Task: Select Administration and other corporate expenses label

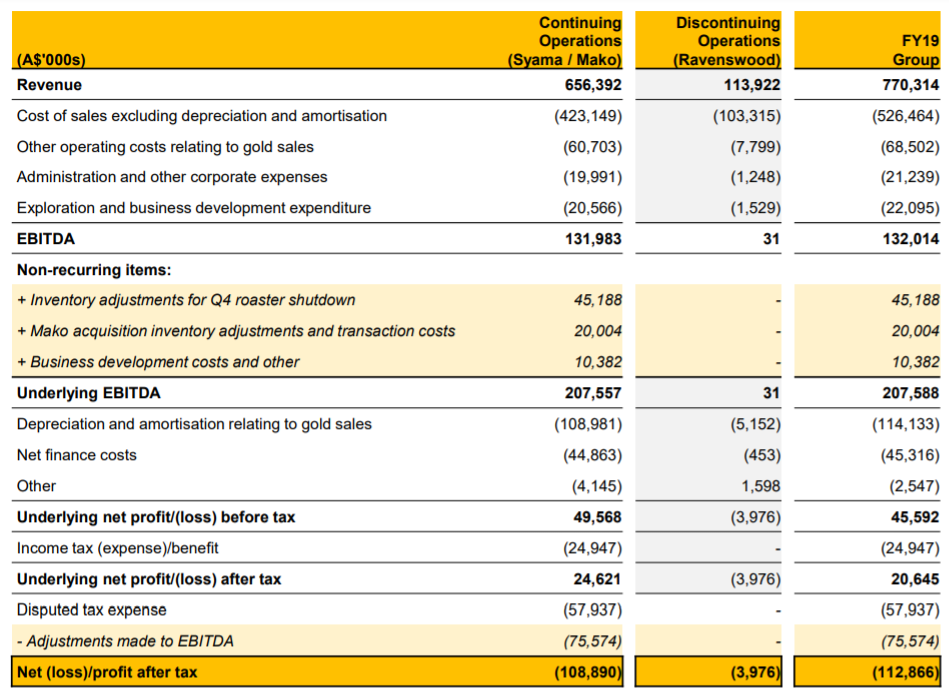Action: pyautogui.click(x=172, y=177)
